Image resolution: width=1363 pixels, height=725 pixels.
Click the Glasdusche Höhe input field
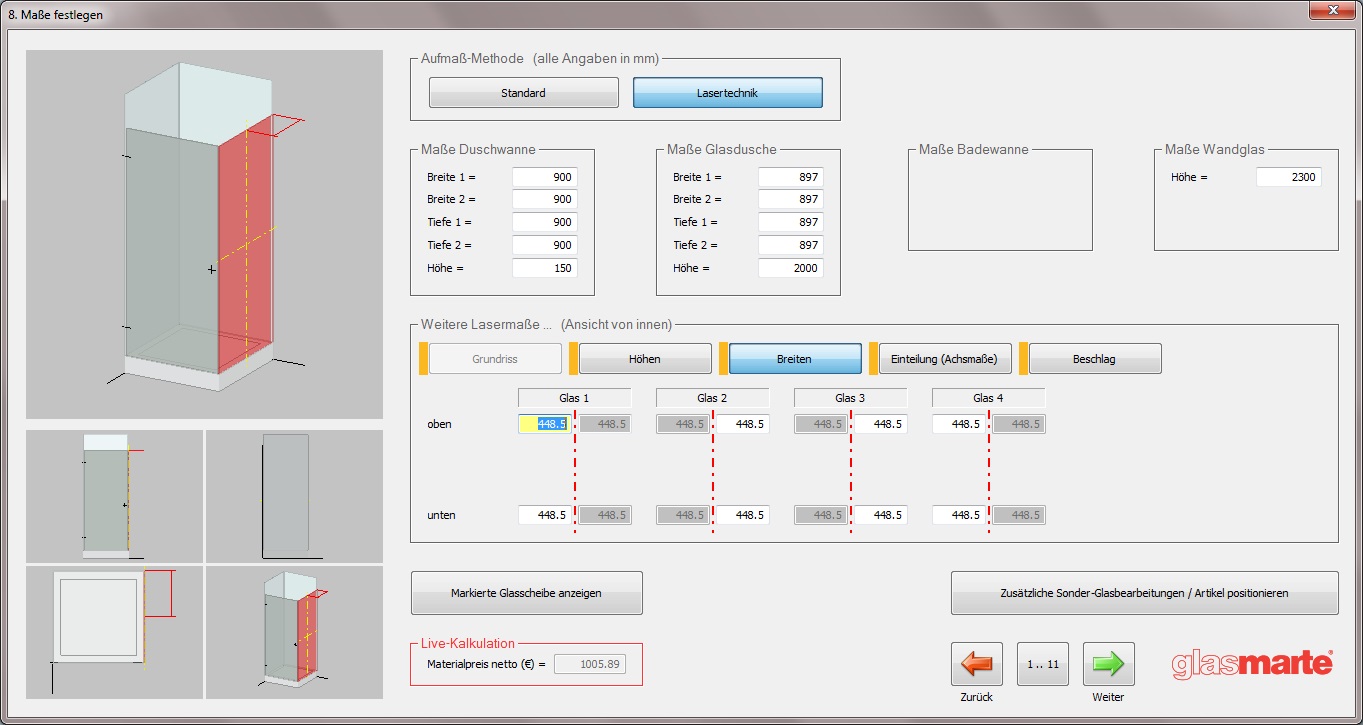[x=790, y=268]
